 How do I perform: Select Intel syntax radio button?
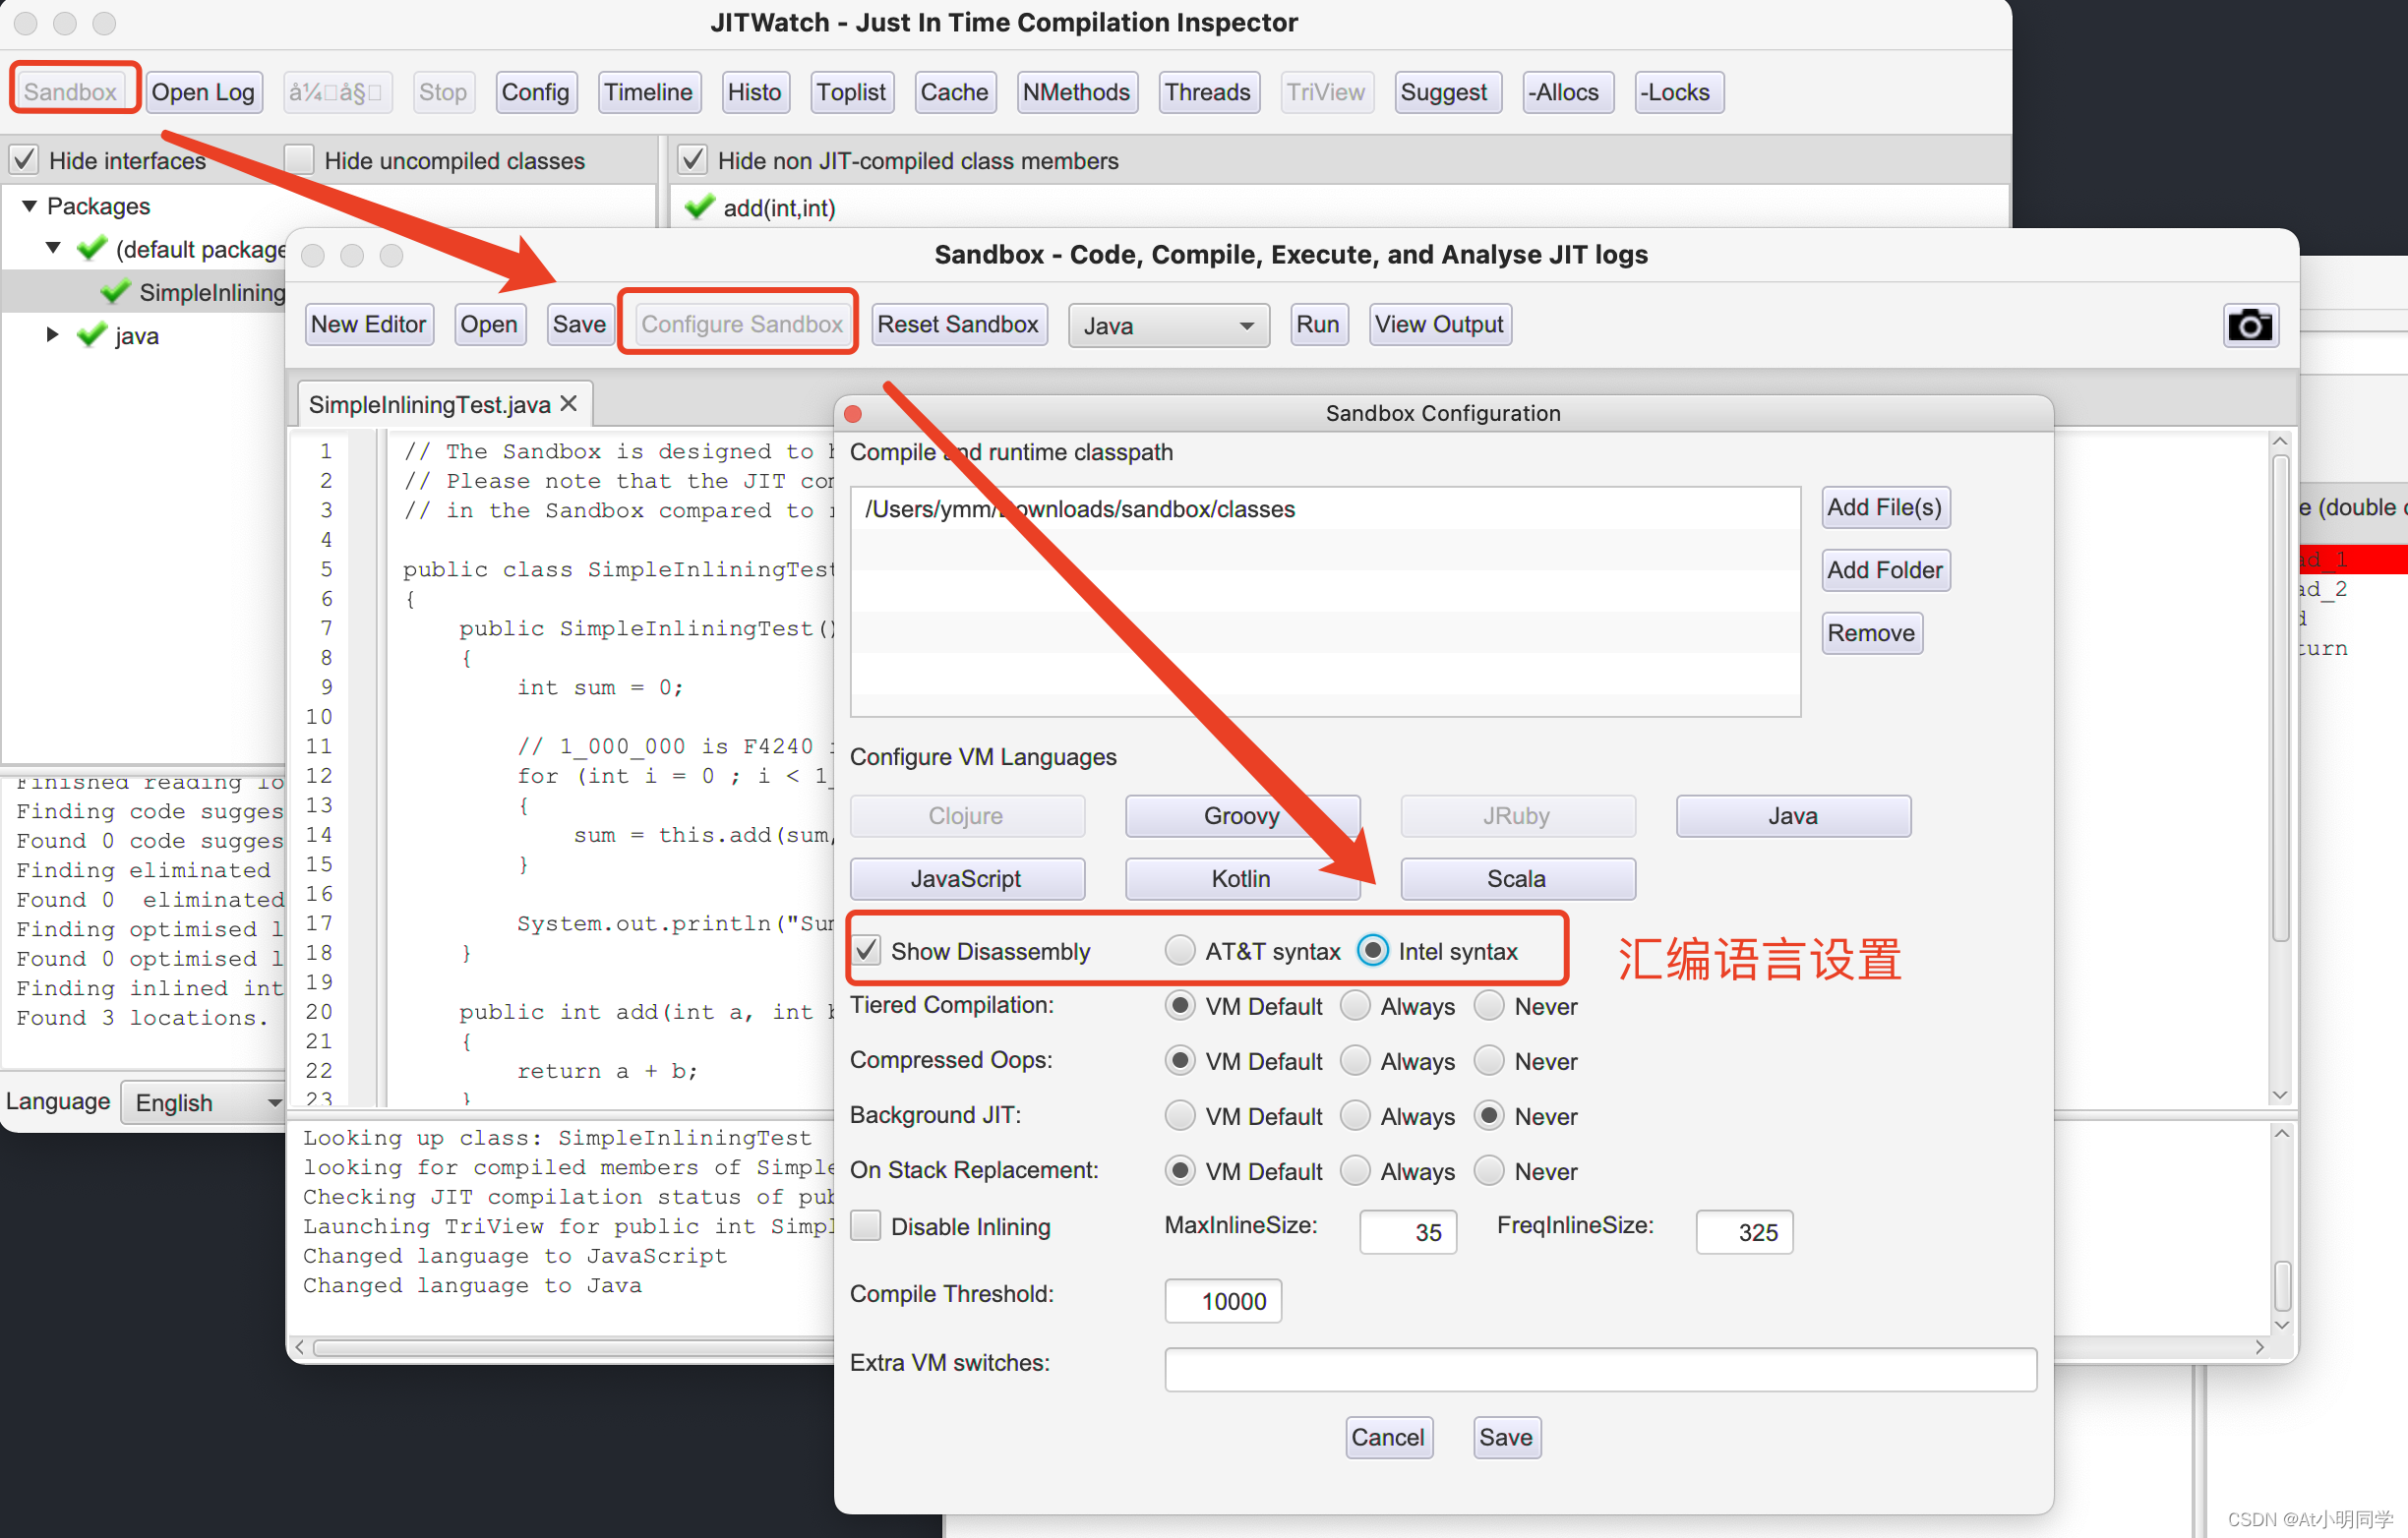pos(1373,950)
